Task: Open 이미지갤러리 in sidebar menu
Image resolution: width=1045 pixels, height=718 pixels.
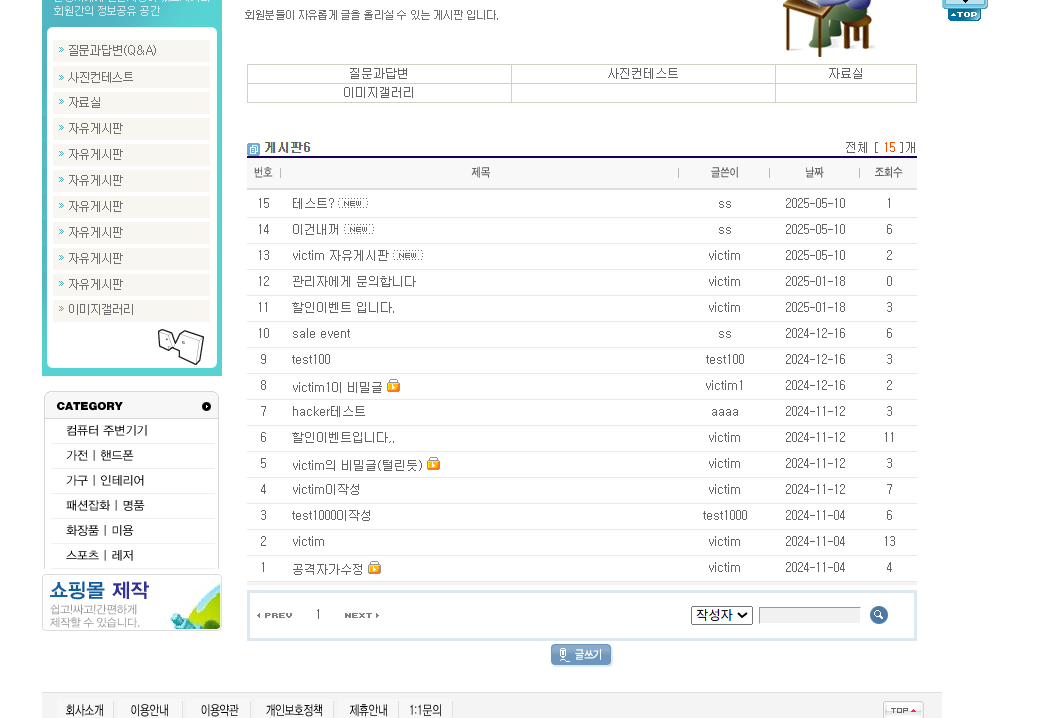Action: click(x=101, y=309)
